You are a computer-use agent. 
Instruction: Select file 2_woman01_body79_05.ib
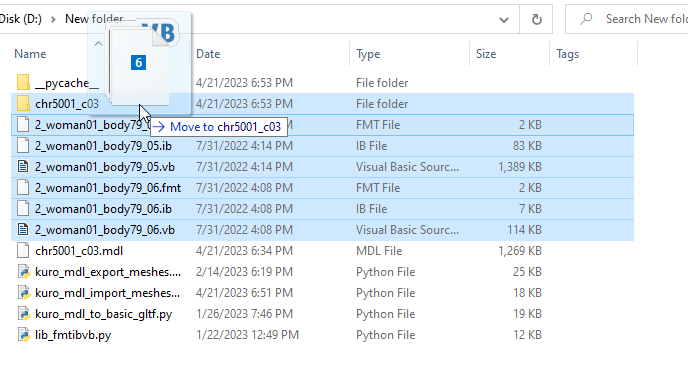point(103,146)
